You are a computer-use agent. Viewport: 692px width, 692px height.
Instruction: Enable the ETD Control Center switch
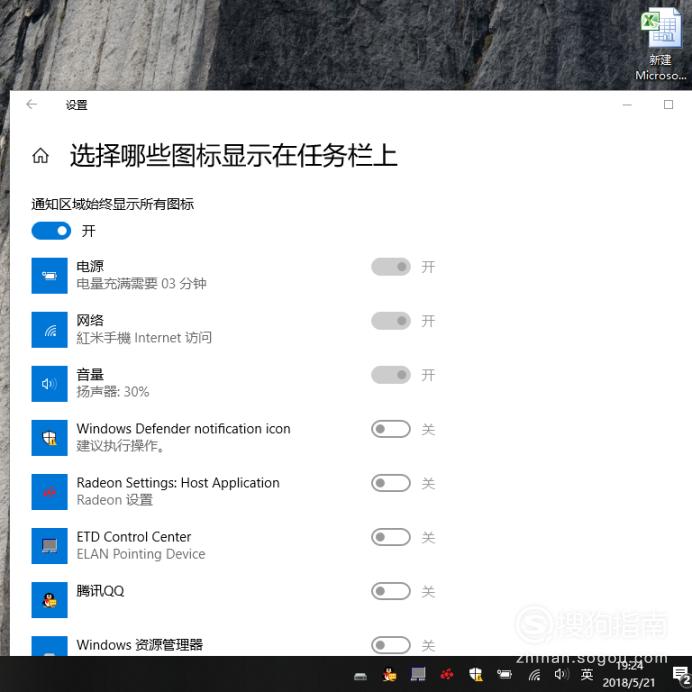[x=391, y=537]
